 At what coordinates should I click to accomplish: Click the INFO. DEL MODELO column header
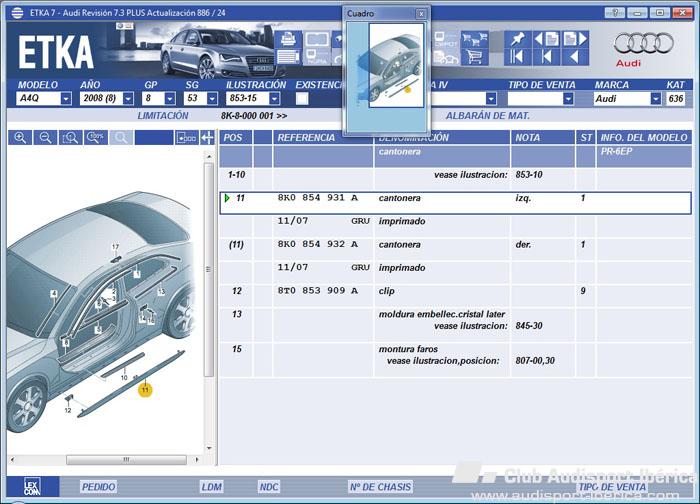coord(644,137)
